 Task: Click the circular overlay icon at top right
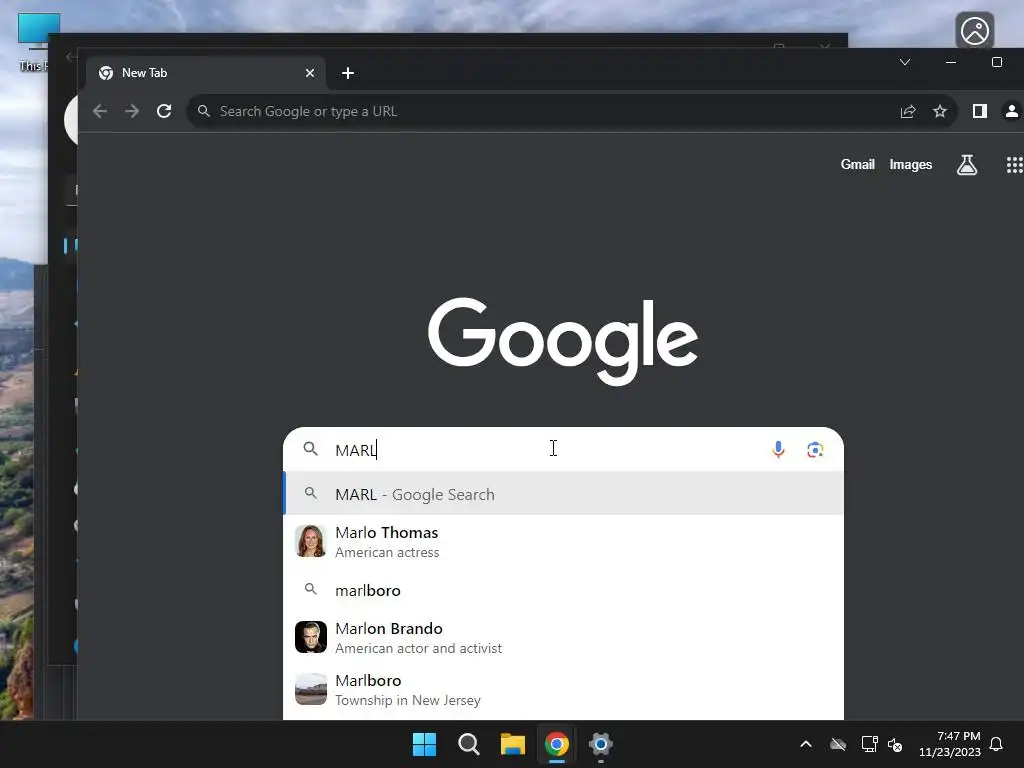pyautogui.click(x=975, y=31)
